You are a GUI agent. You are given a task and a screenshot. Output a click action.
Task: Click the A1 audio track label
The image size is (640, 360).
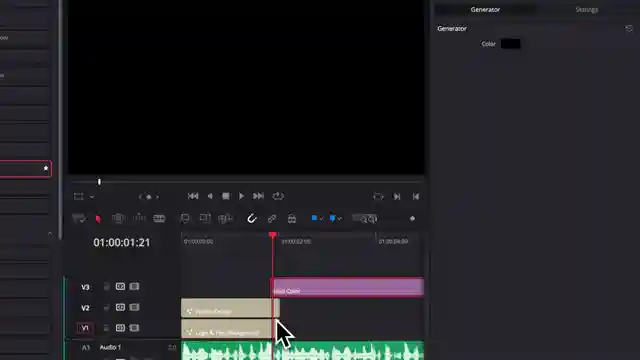pos(86,348)
